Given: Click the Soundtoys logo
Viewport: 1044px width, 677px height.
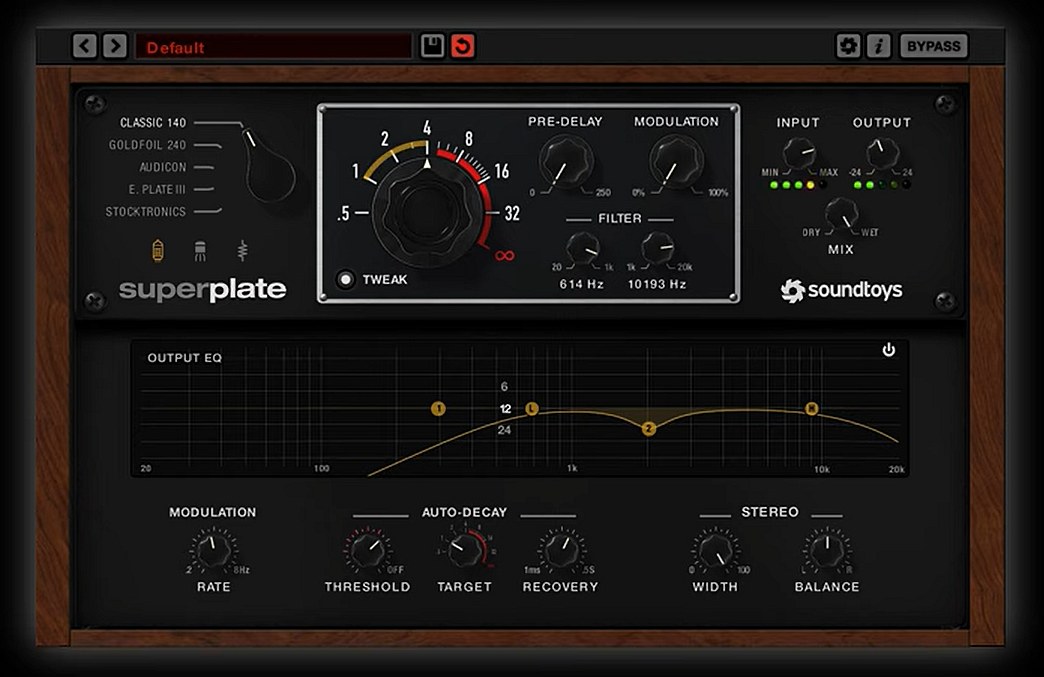Looking at the screenshot, I should (842, 290).
